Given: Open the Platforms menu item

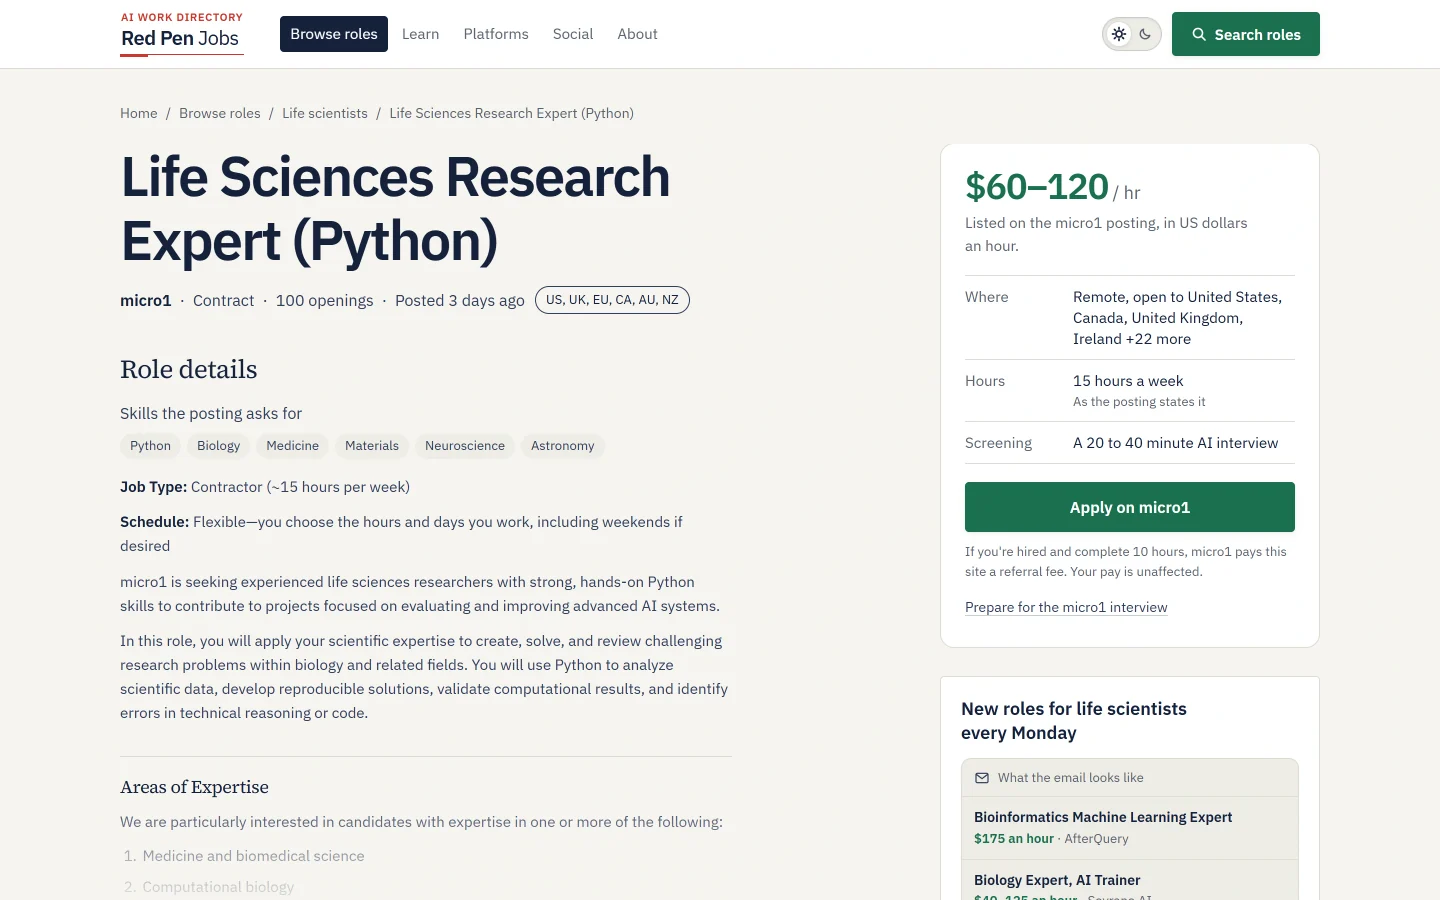Looking at the screenshot, I should (496, 34).
